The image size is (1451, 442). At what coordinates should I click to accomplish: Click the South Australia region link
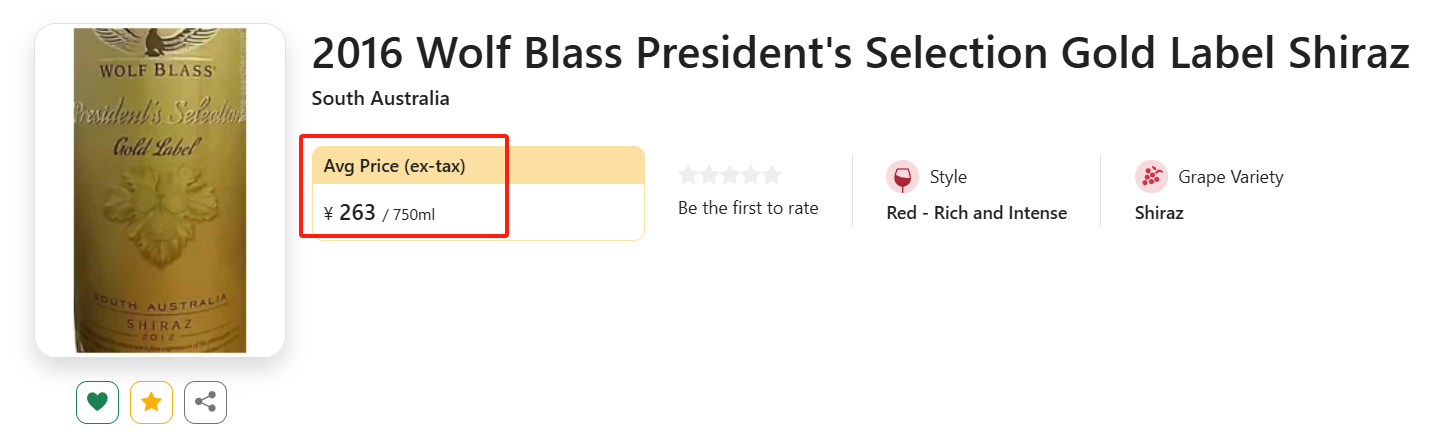tap(381, 98)
